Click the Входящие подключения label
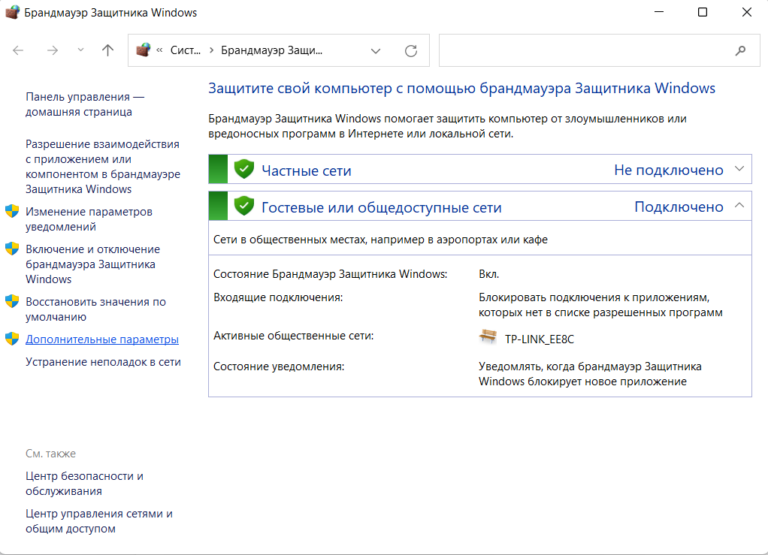This screenshot has height=555, width=768. click(278, 297)
